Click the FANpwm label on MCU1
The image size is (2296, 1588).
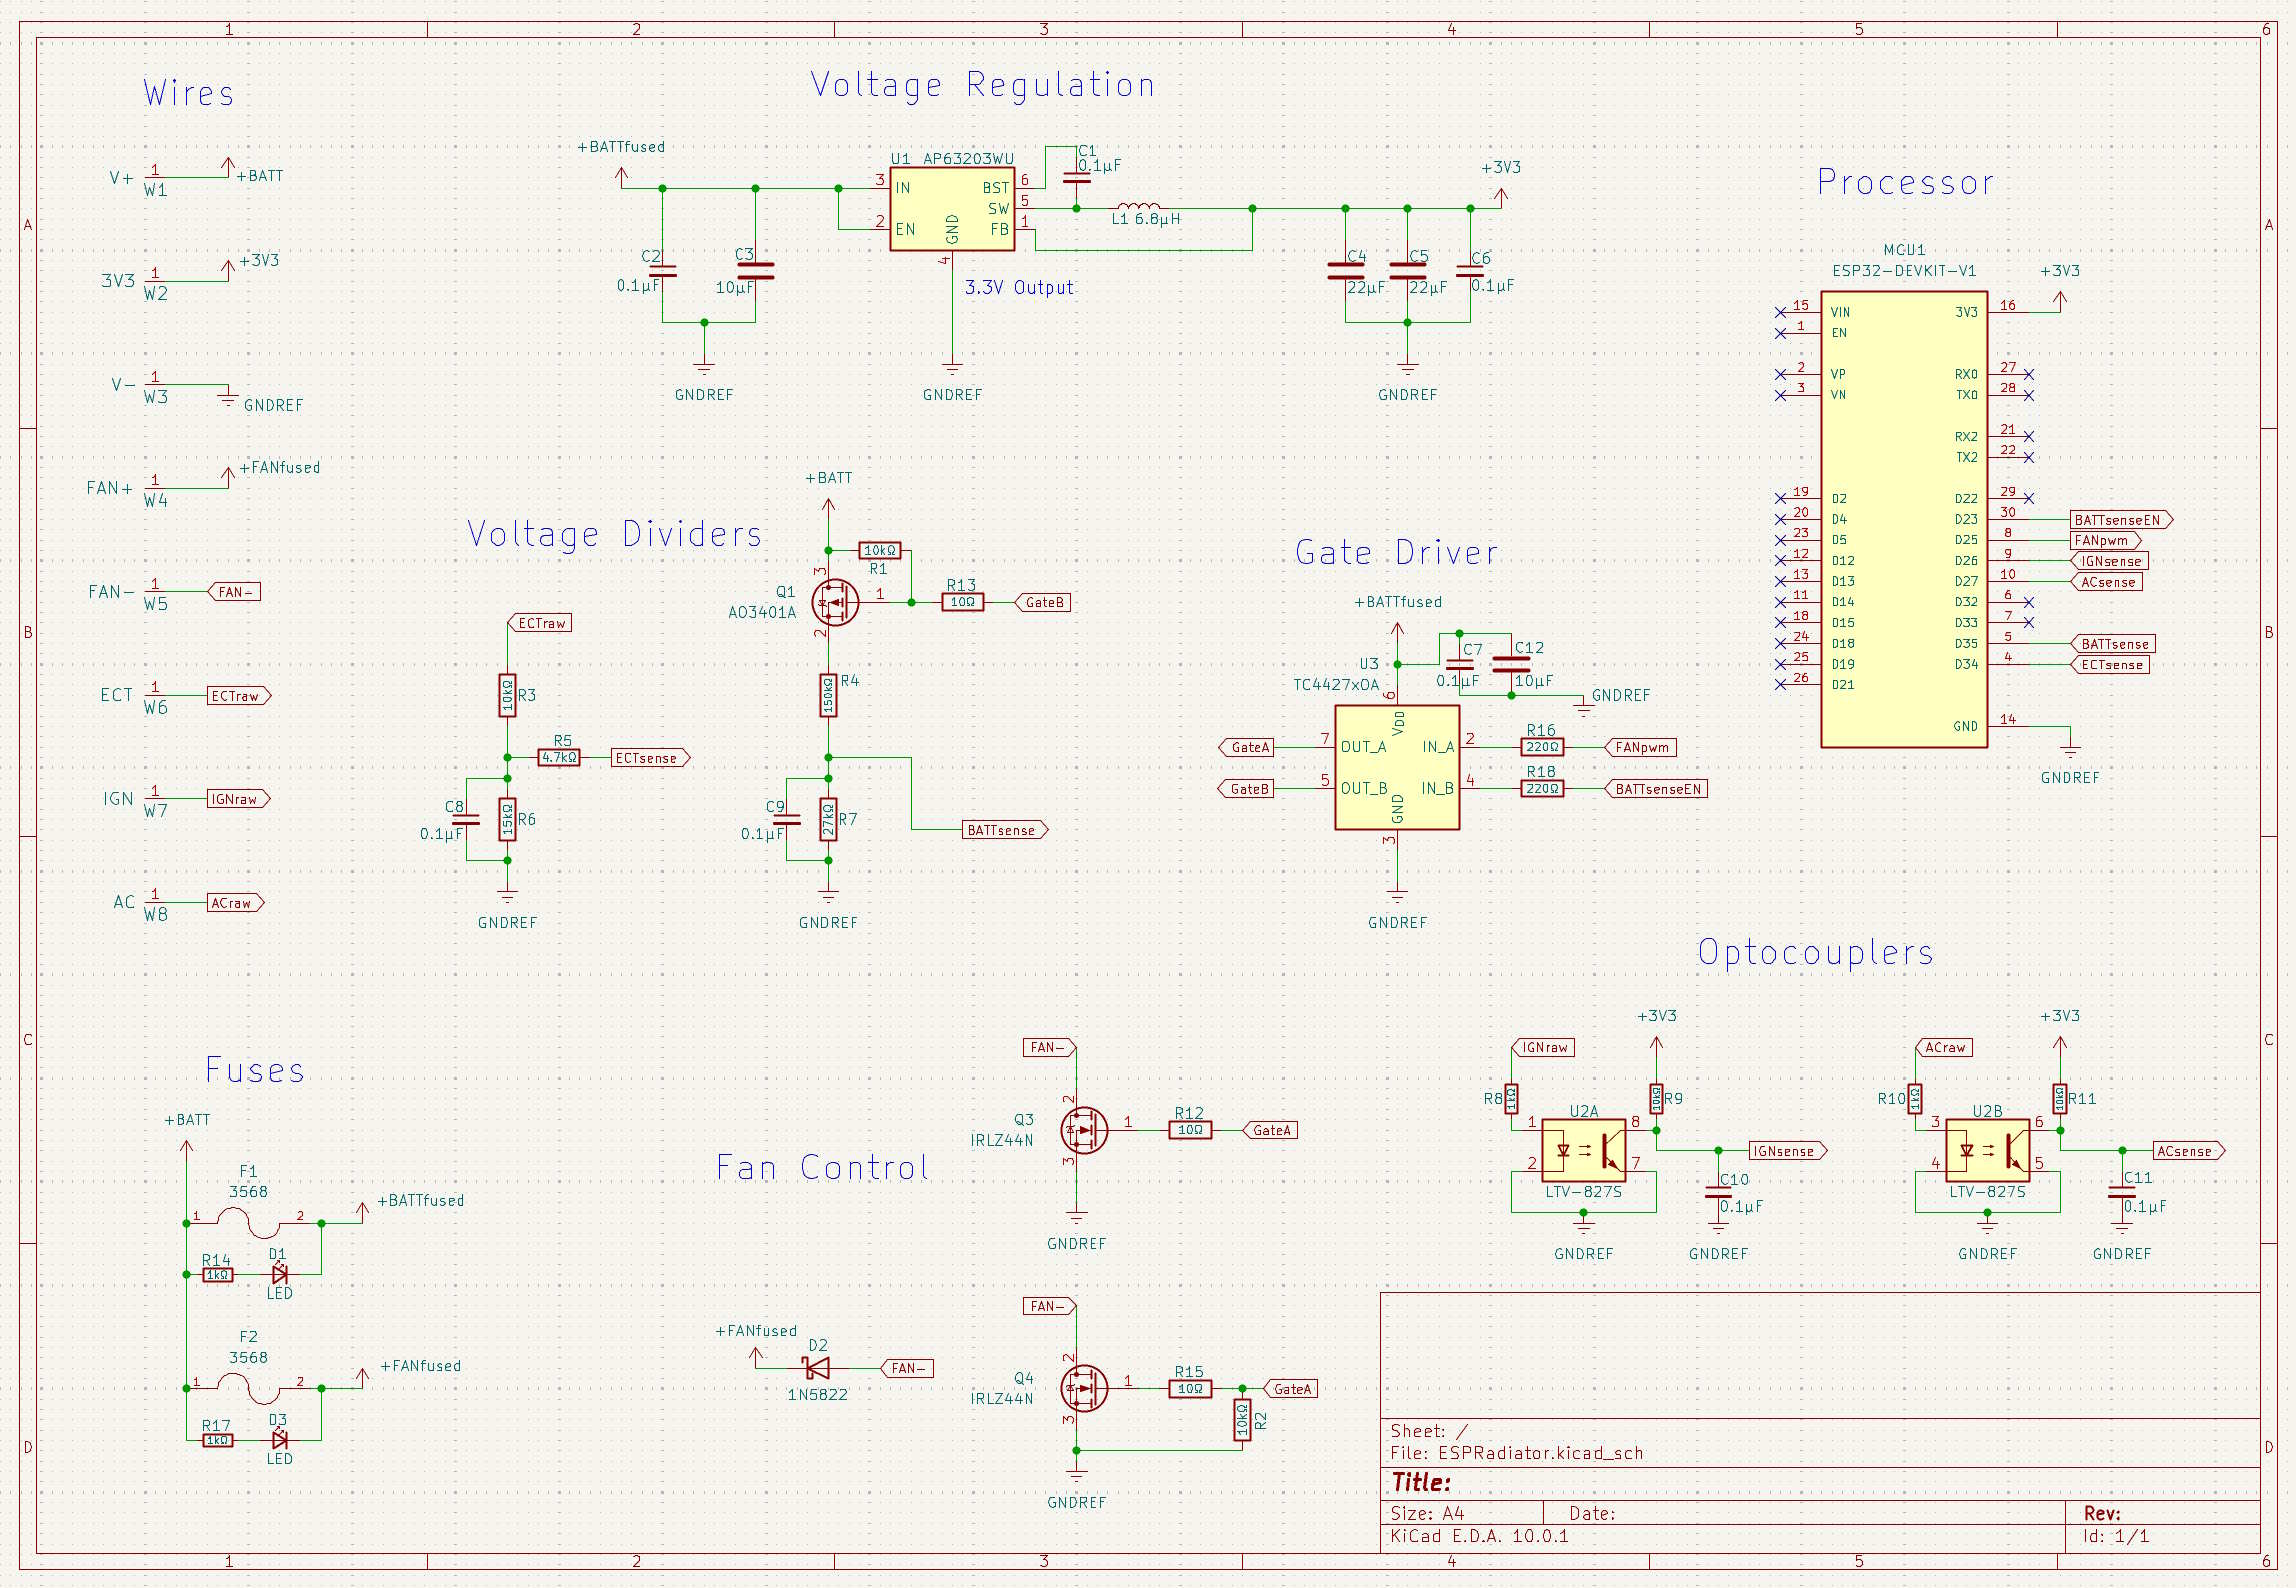tap(2106, 540)
